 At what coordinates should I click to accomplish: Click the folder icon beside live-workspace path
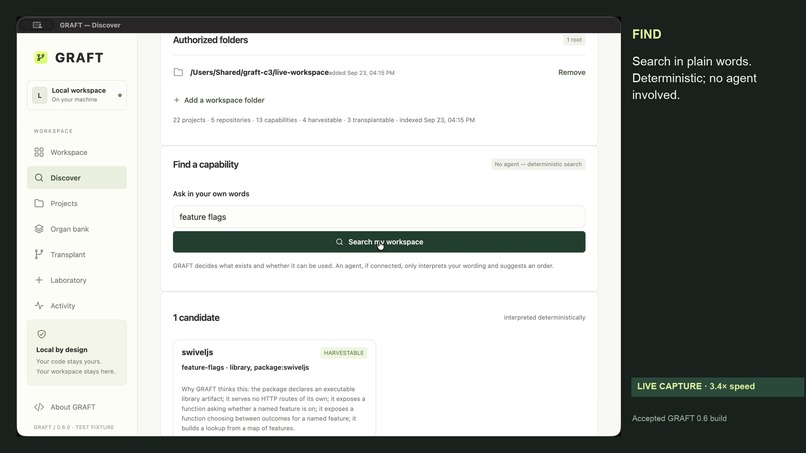(178, 73)
